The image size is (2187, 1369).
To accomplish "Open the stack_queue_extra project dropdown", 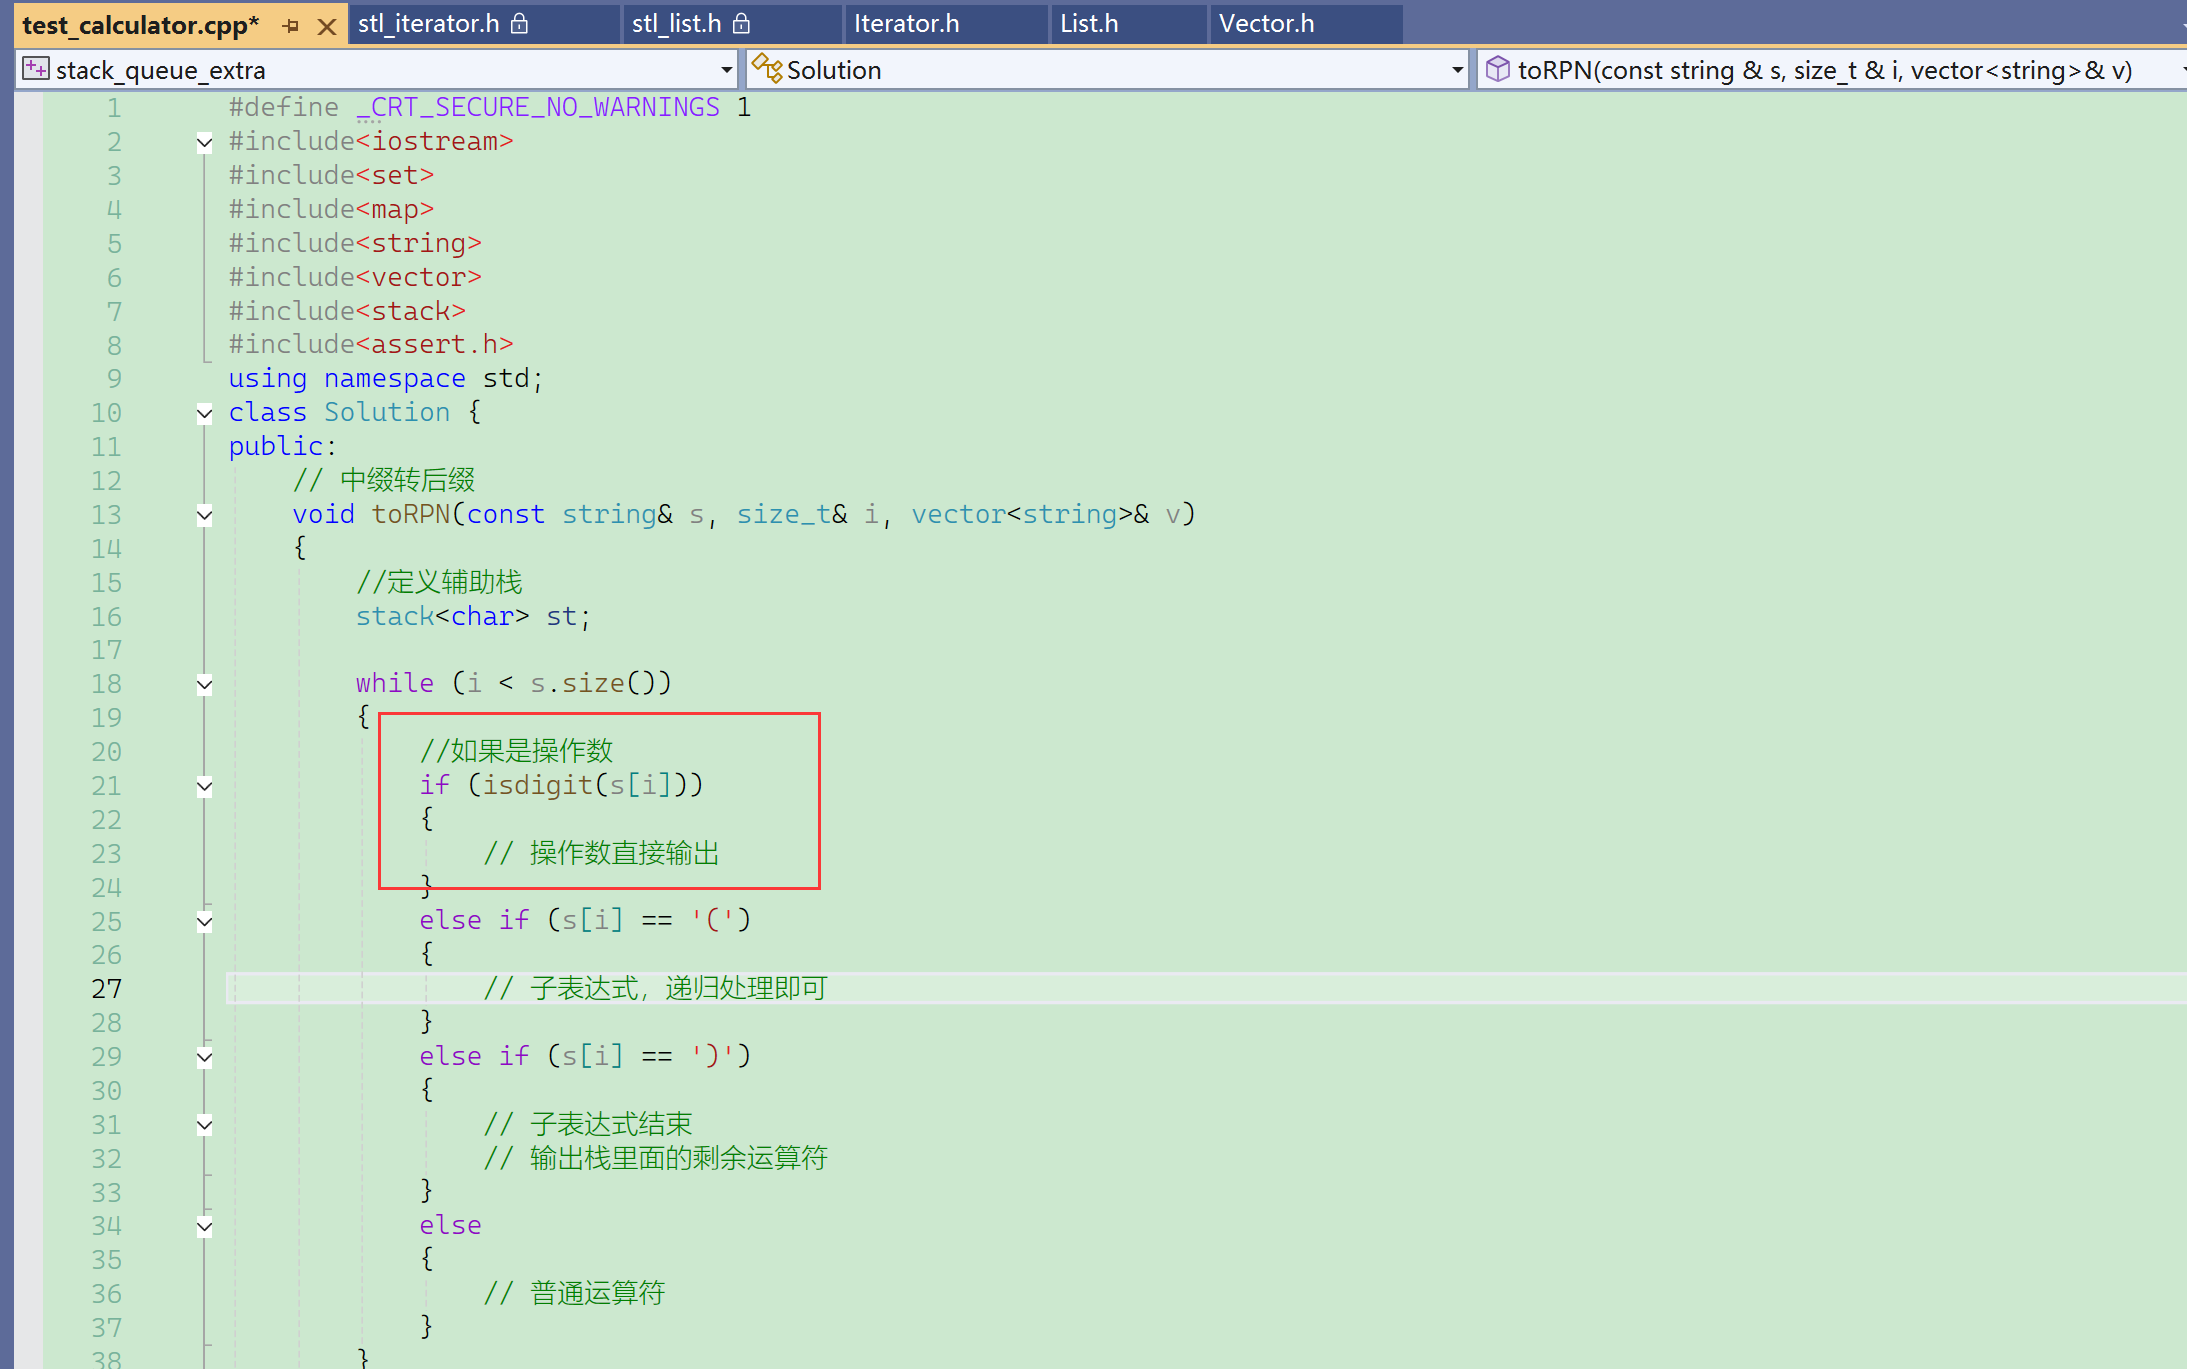I will (726, 70).
